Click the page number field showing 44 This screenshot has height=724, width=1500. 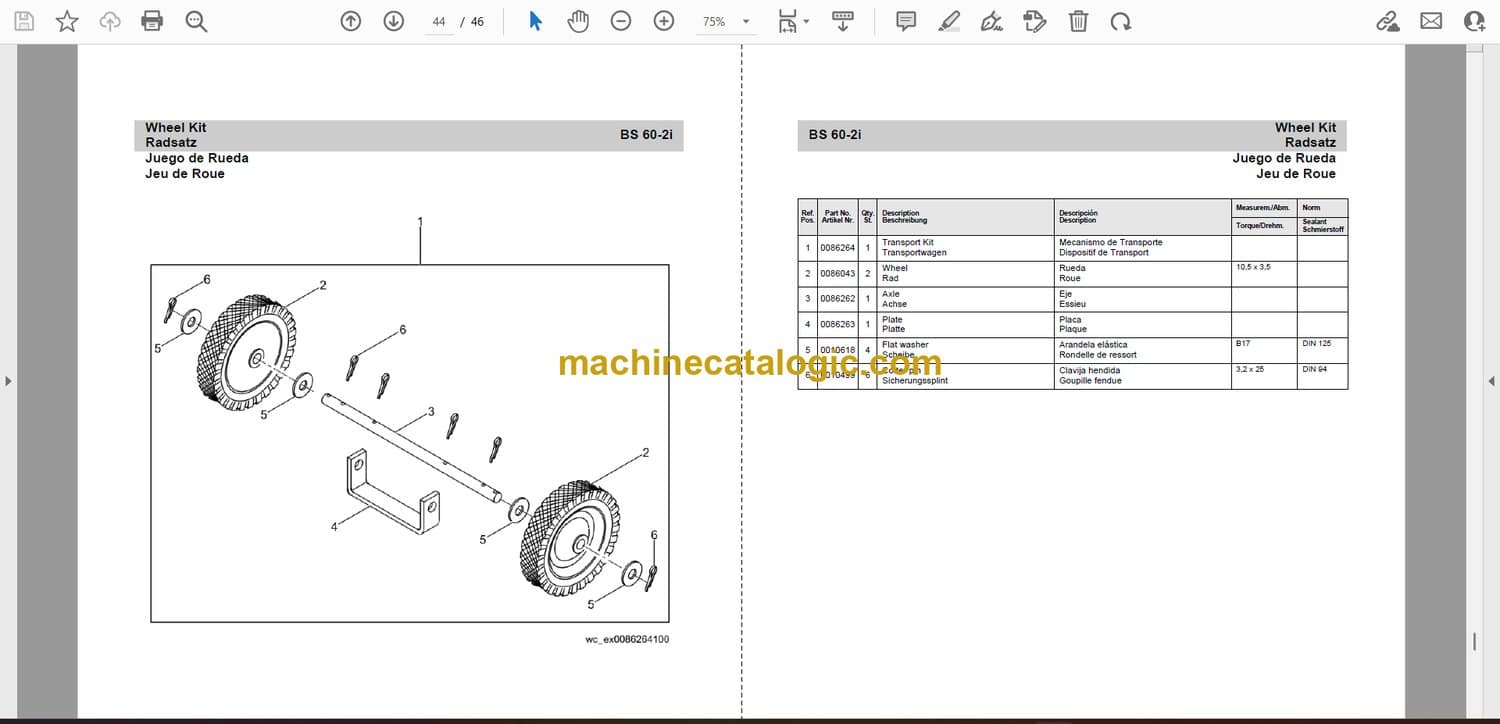[x=439, y=21]
